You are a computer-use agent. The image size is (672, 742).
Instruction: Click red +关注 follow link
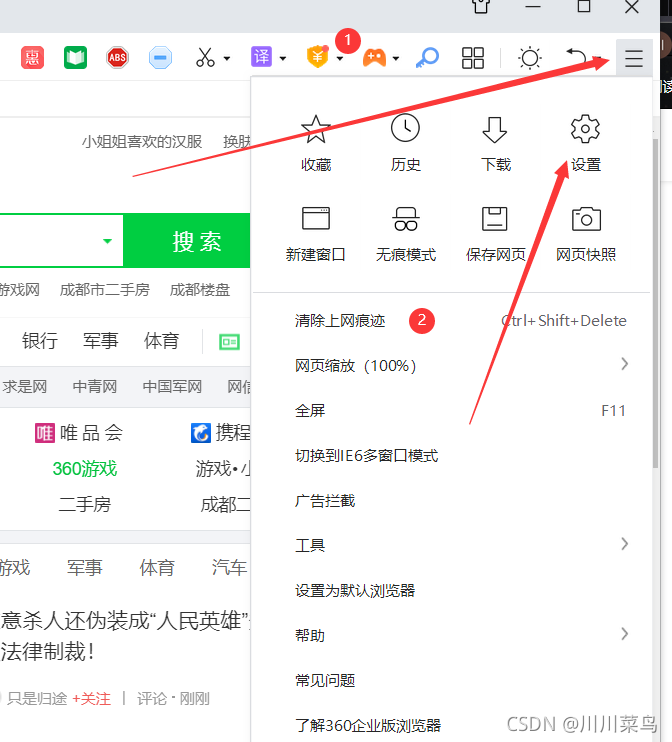91,699
